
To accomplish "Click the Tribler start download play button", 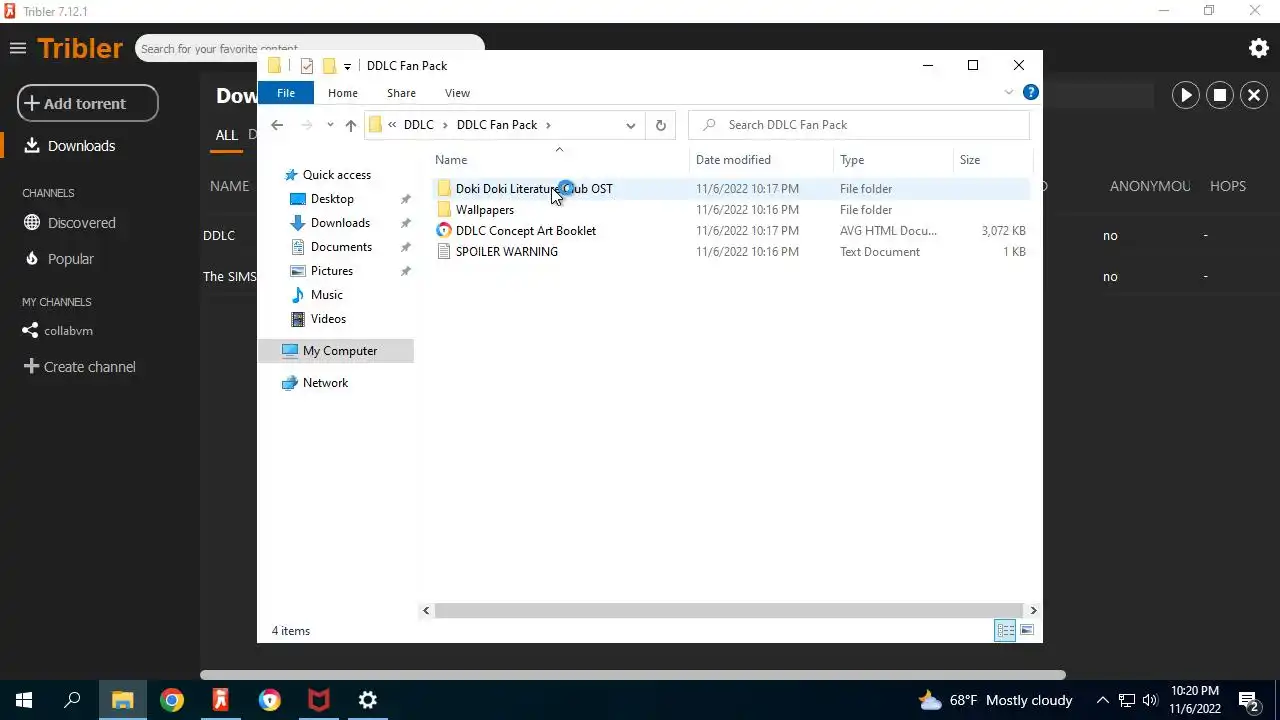I will pos(1185,95).
